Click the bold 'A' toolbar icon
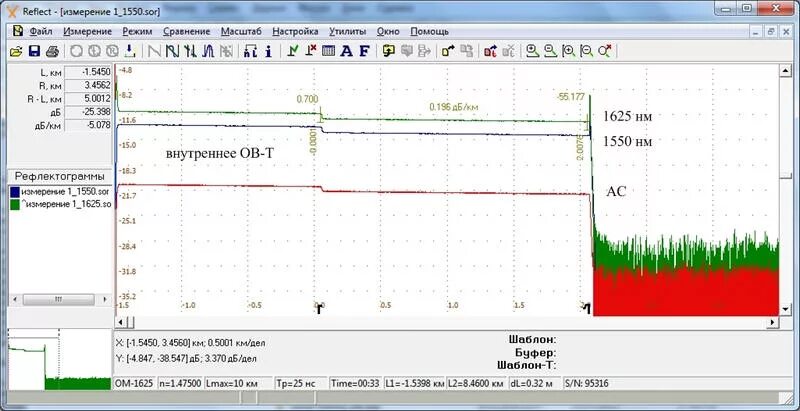This screenshot has width=800, height=411. pyautogui.click(x=346, y=51)
